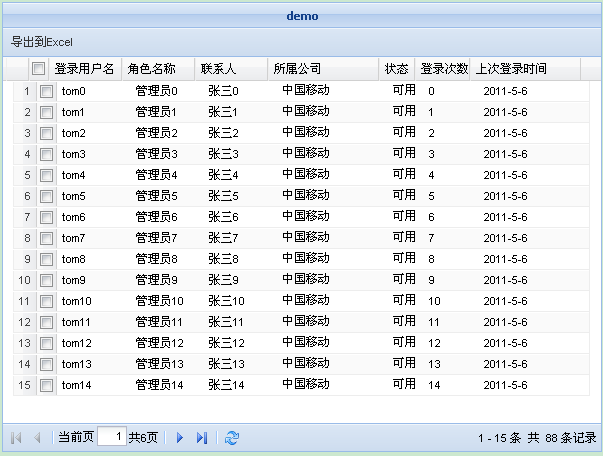The height and width of the screenshot is (456, 603).
Task: Select the tom10 row checkbox
Action: (x=47, y=301)
